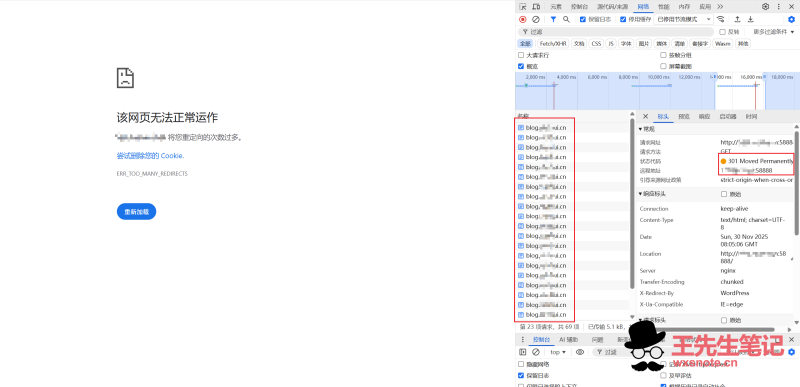Open the 时间 tab in request details

(x=751, y=116)
